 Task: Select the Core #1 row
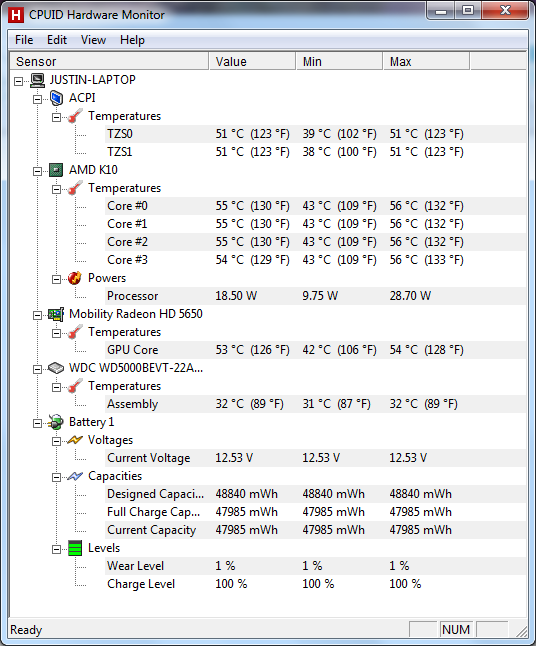pyautogui.click(x=315, y=224)
